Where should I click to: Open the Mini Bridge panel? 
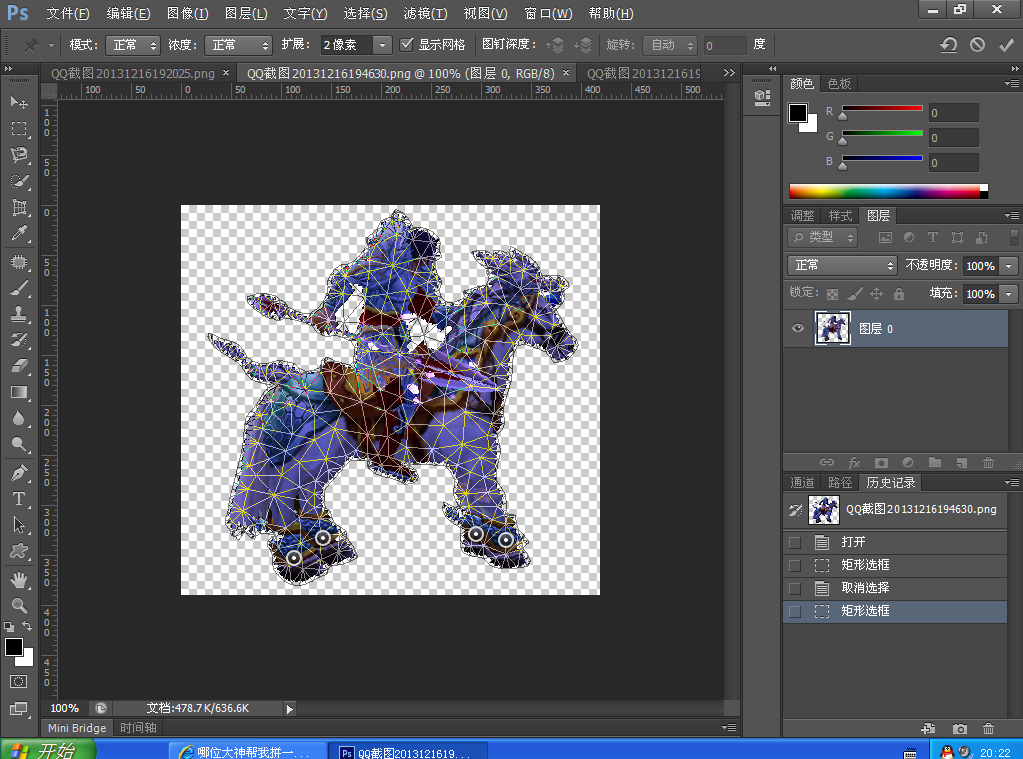click(77, 728)
